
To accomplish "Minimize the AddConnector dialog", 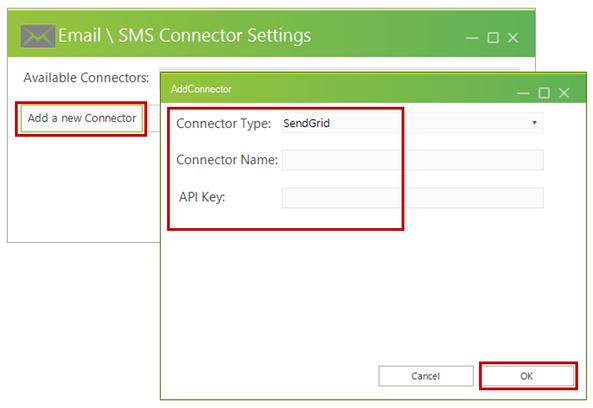I will point(523,93).
